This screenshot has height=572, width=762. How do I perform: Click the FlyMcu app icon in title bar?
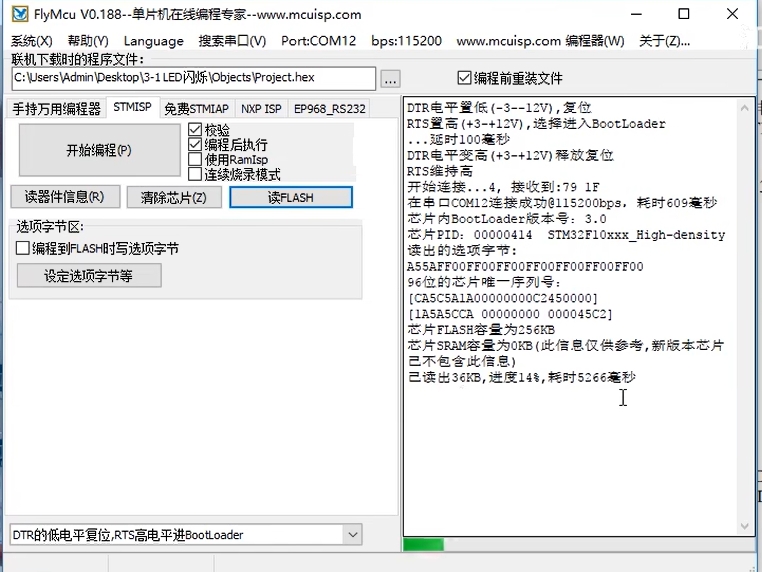tap(20, 14)
